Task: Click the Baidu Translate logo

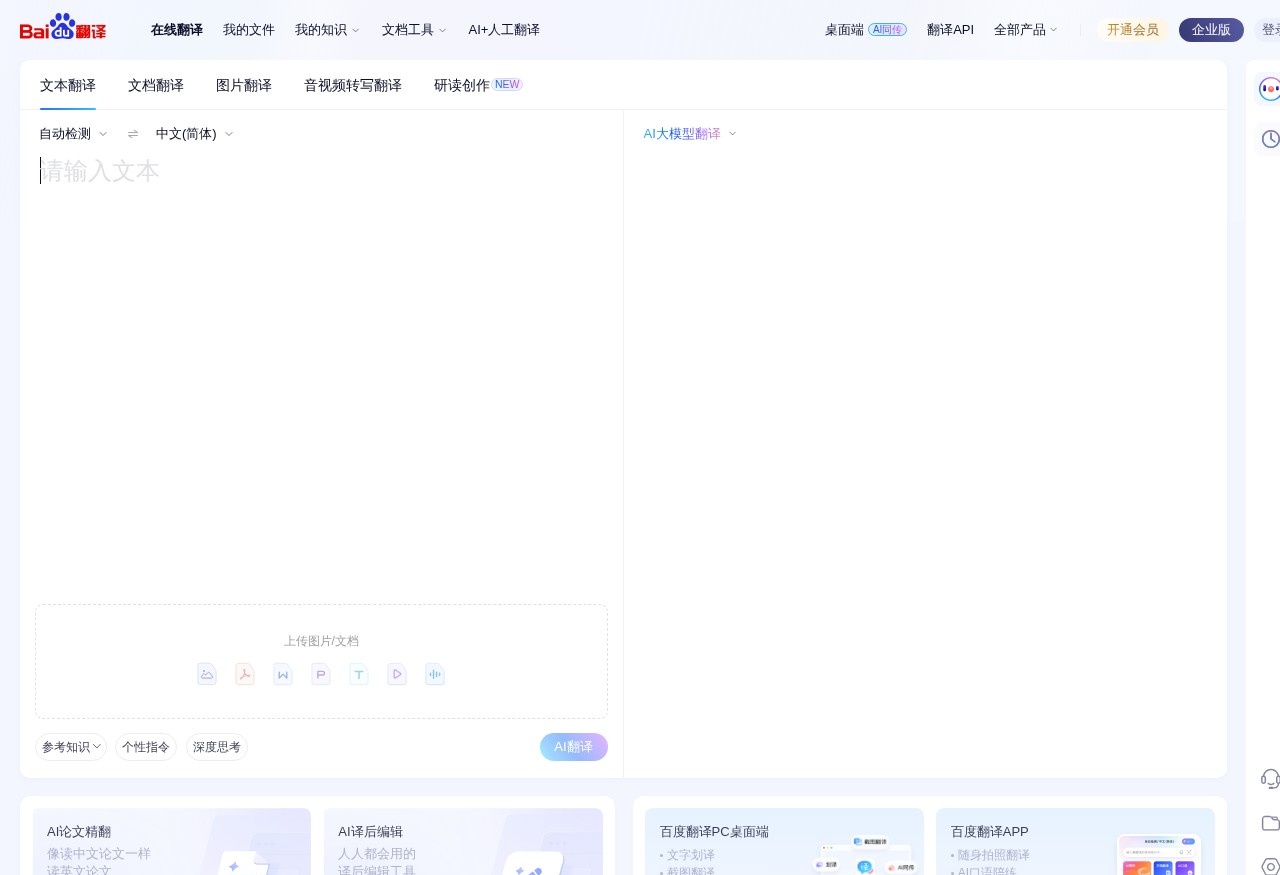Action: point(63,27)
